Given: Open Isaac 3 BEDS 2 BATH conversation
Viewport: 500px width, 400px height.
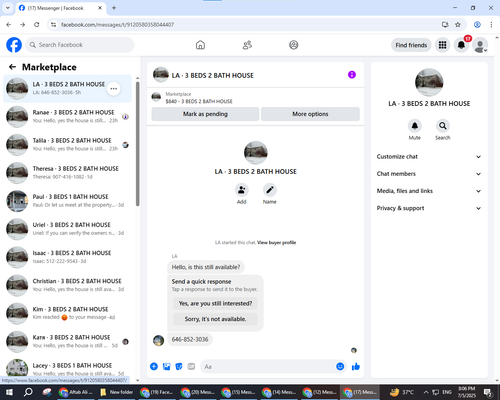Looking at the screenshot, I should [68, 257].
